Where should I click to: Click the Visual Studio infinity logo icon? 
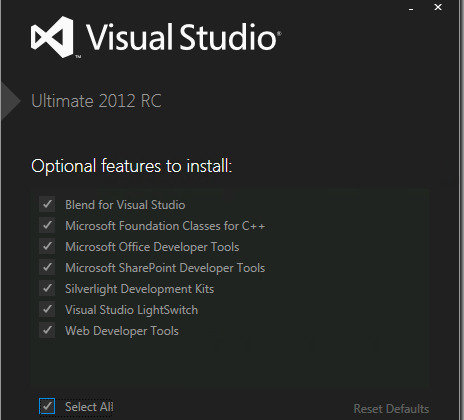tap(52, 37)
